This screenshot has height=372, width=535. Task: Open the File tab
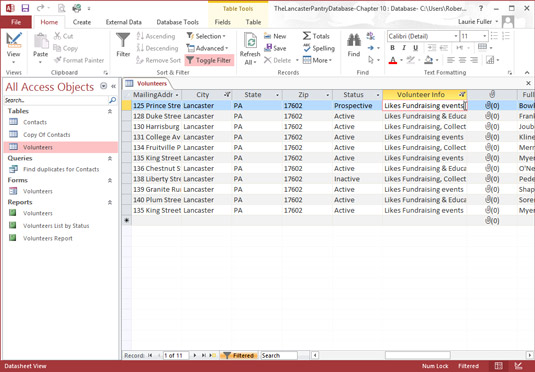pyautogui.click(x=16, y=22)
